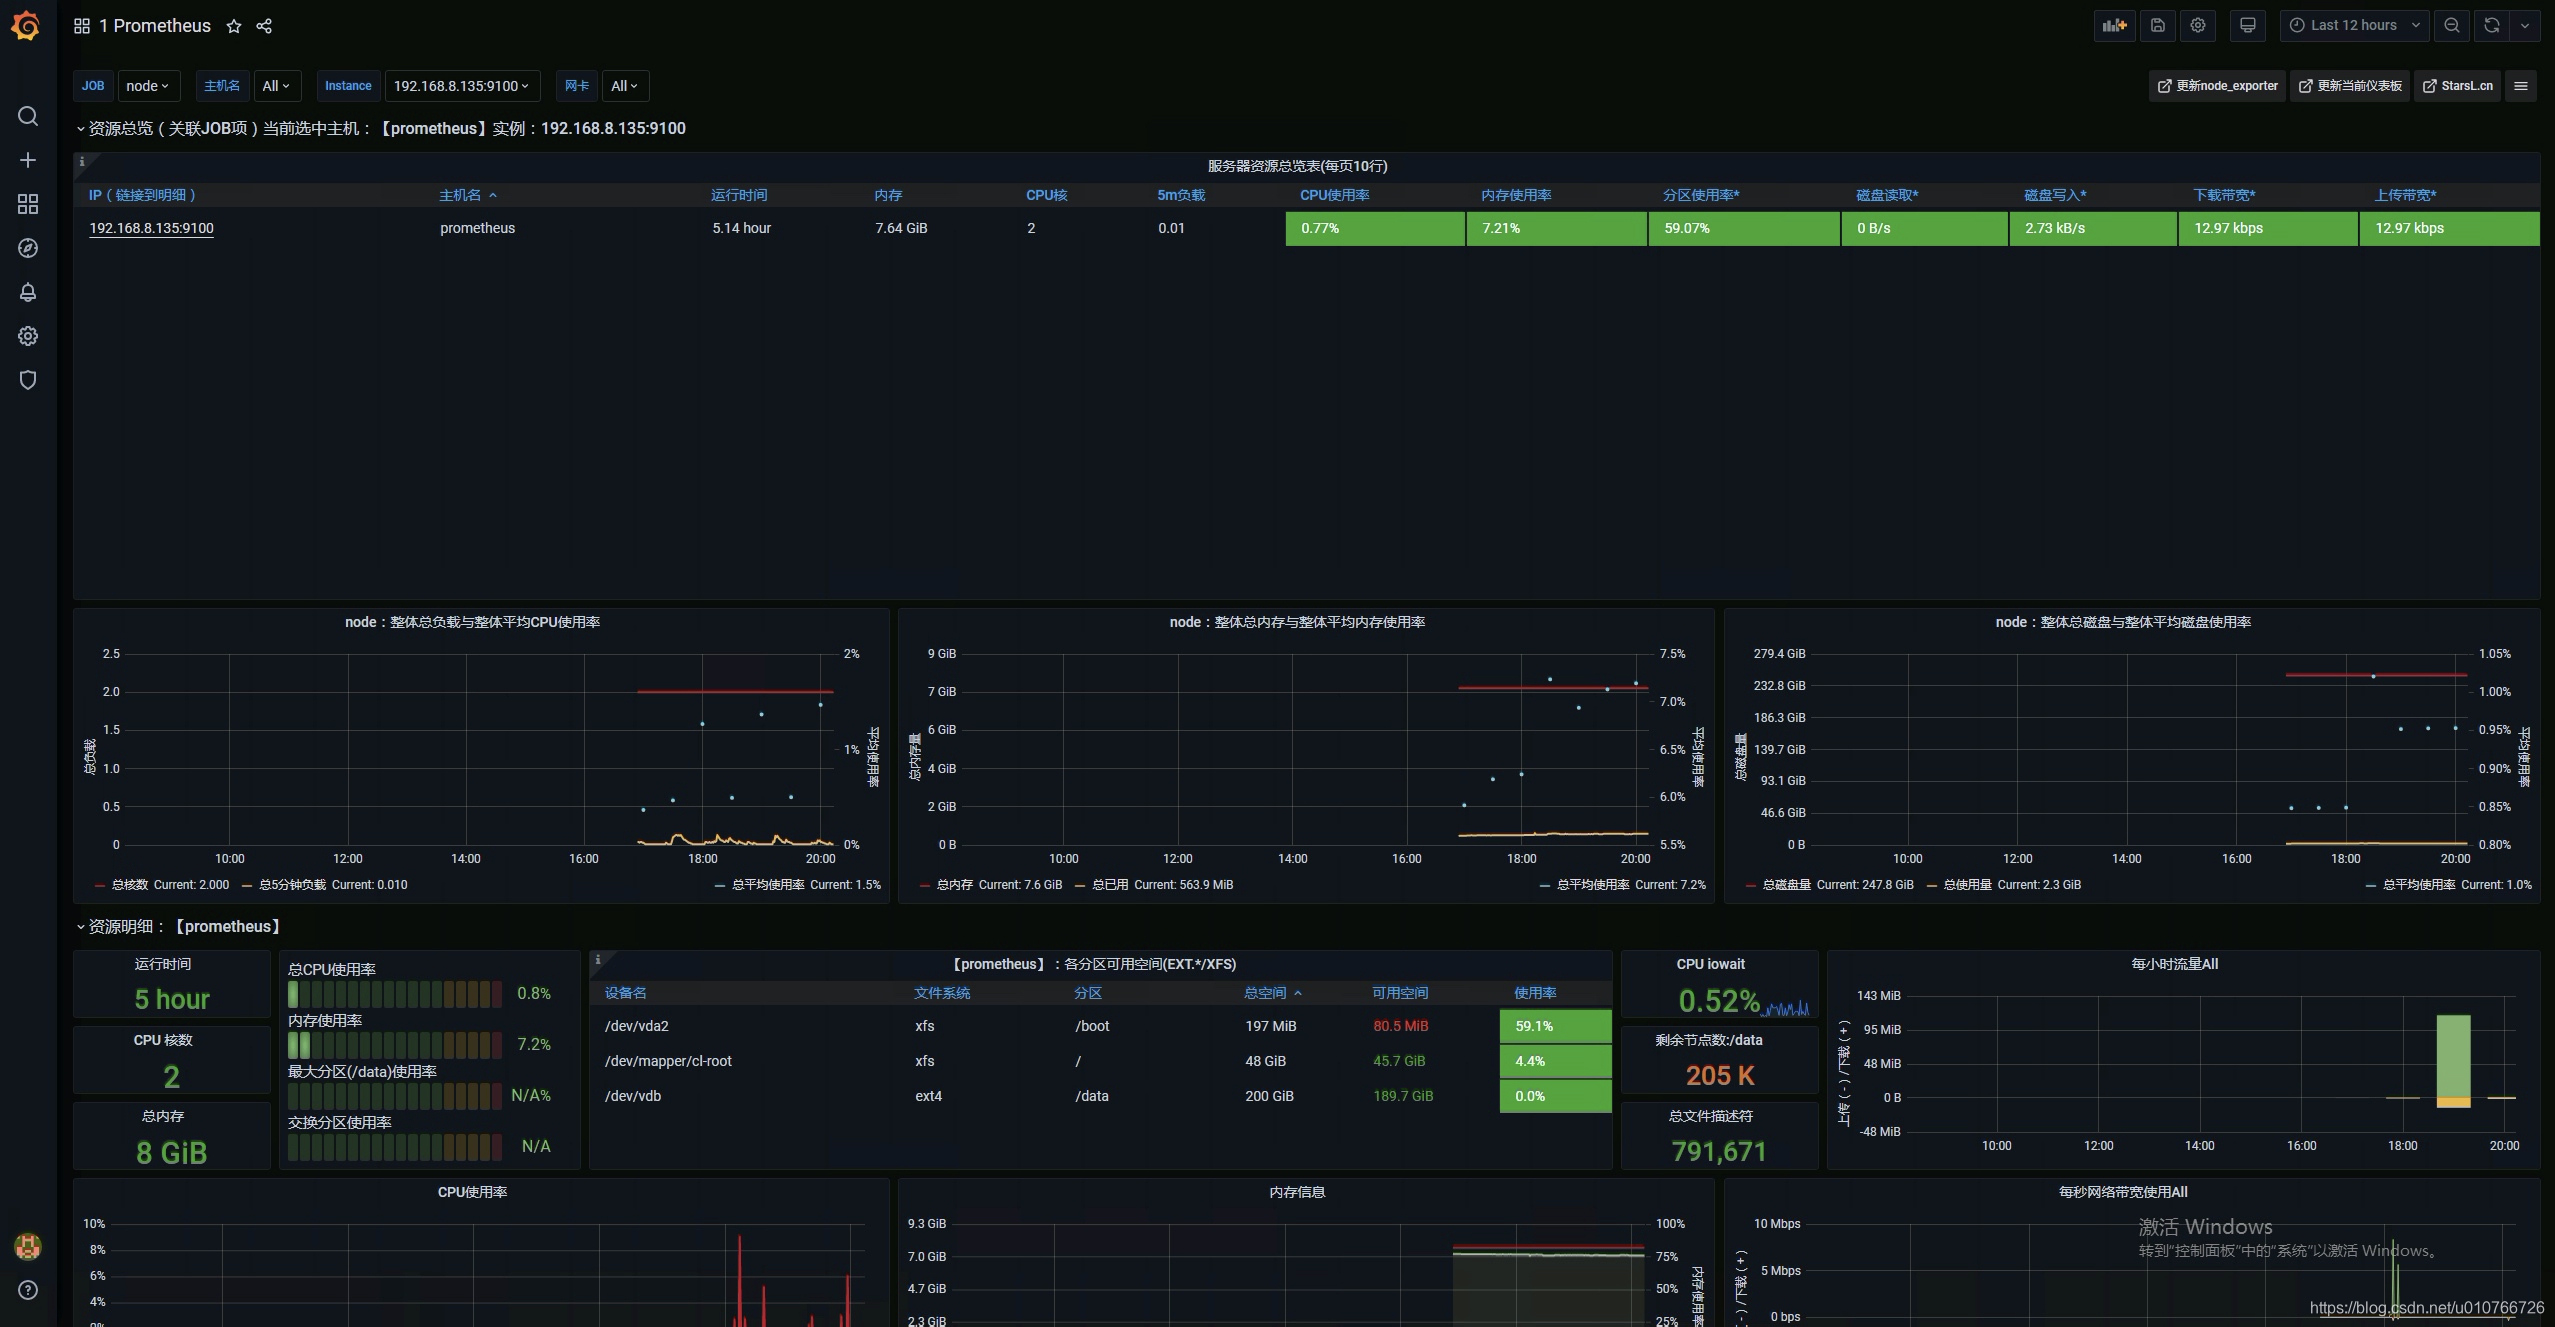Click the 总CPU使用率 bar gauge
The height and width of the screenshot is (1327, 2555).
click(x=395, y=994)
